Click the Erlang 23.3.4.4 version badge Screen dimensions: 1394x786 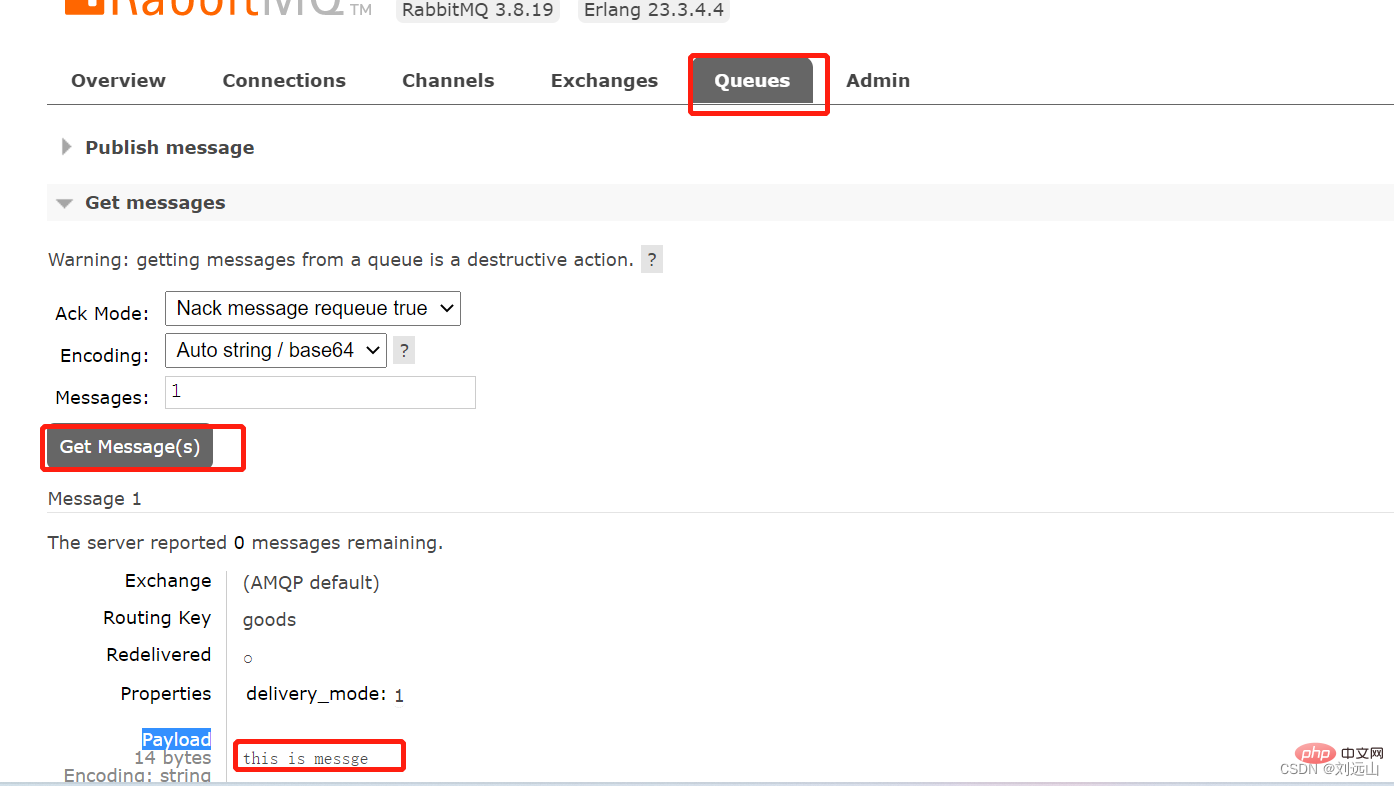(654, 10)
